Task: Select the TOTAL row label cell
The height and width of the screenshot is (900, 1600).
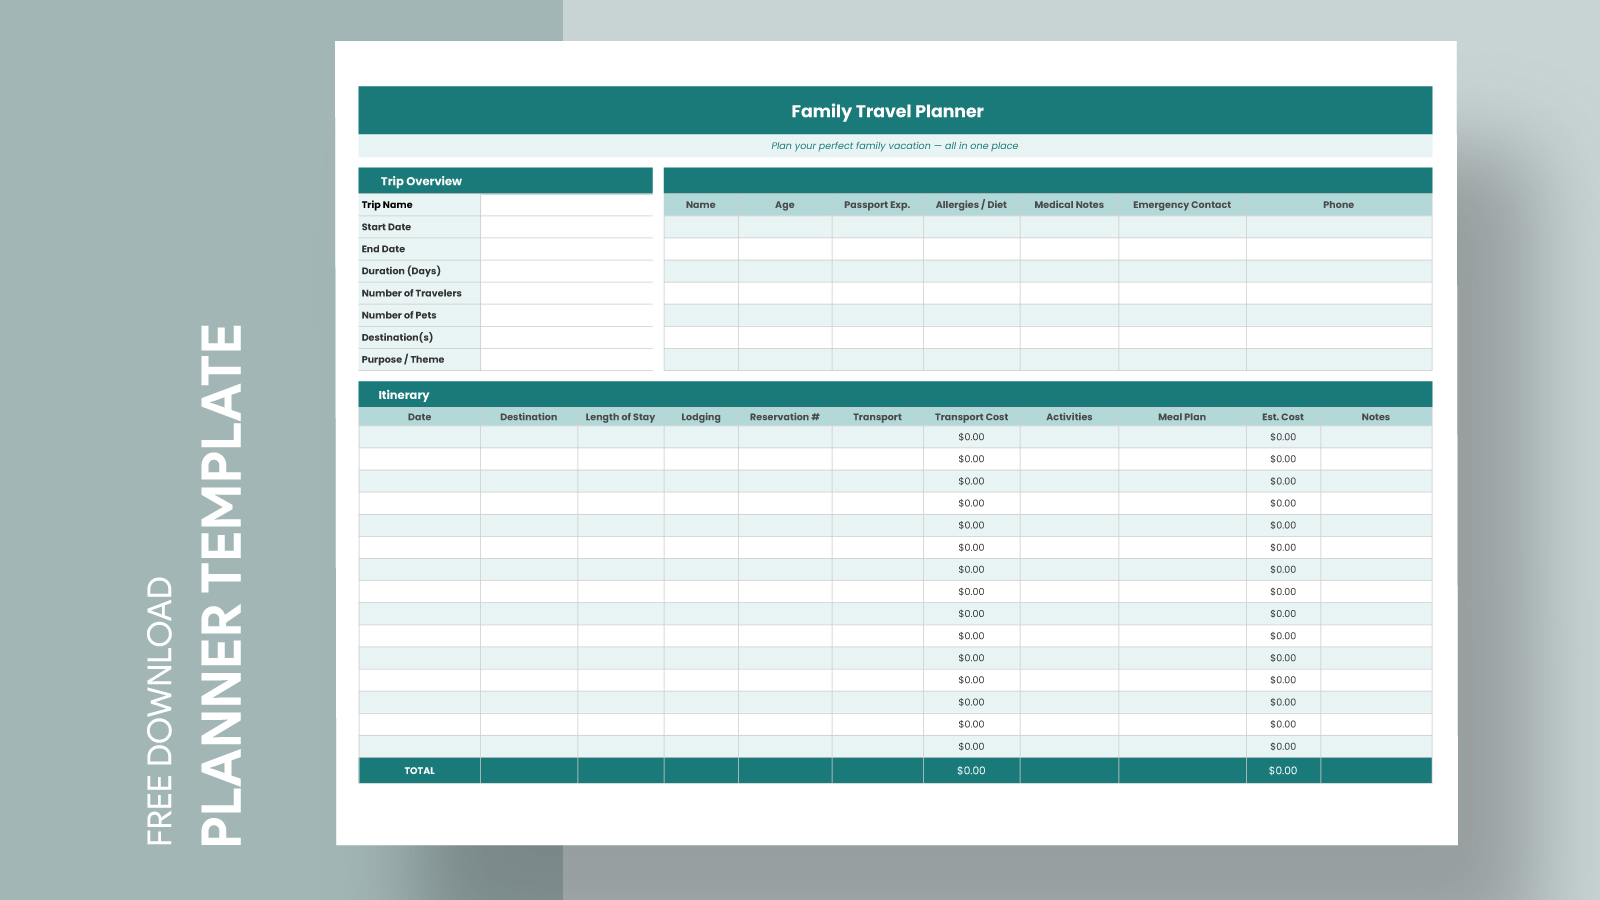Action: tap(419, 771)
